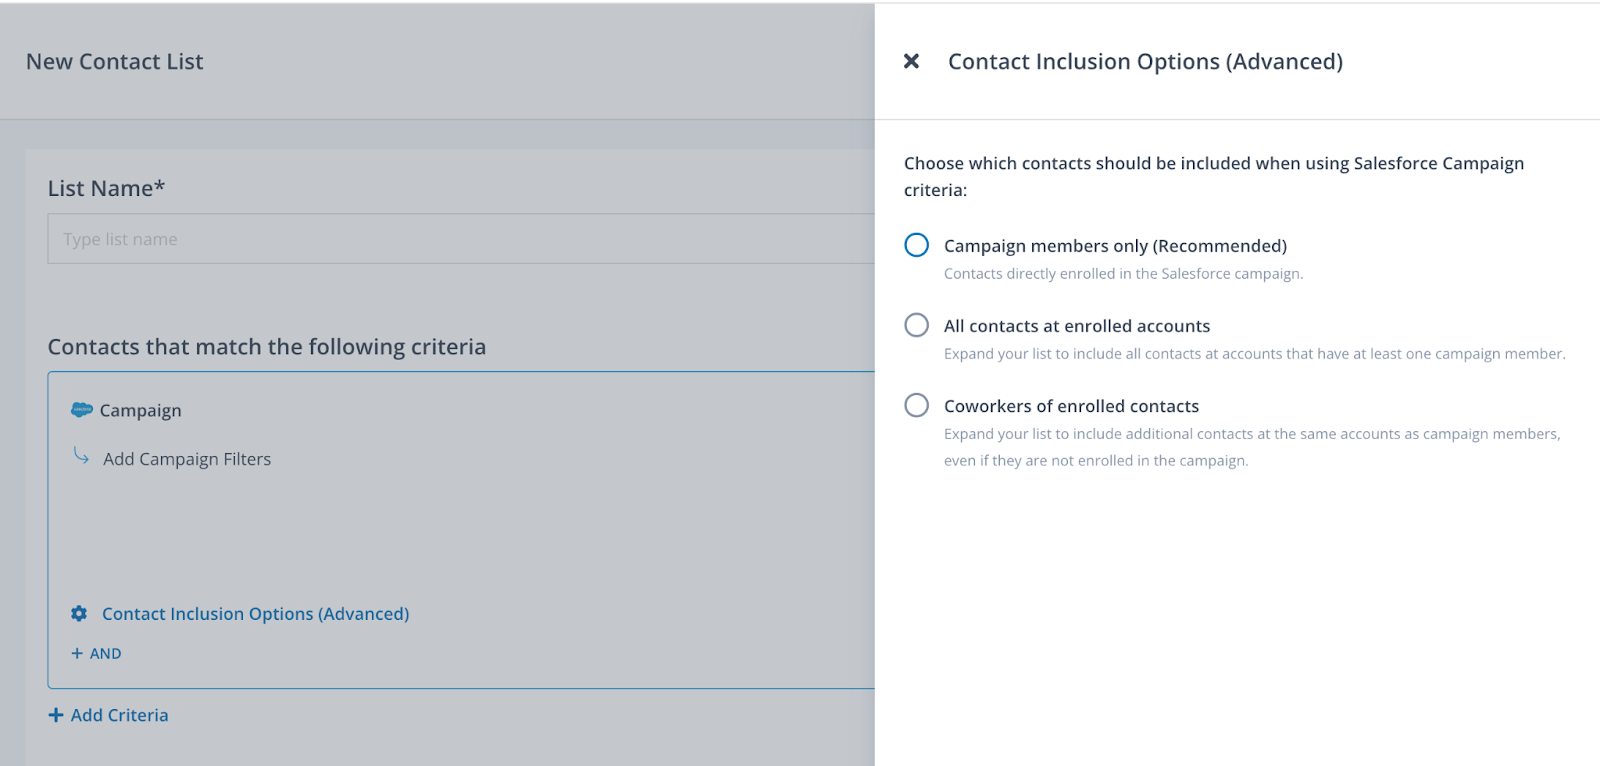Click the 'All contacts at enrolled accounts' label
Viewport: 1600px width, 766px height.
[x=1076, y=326]
